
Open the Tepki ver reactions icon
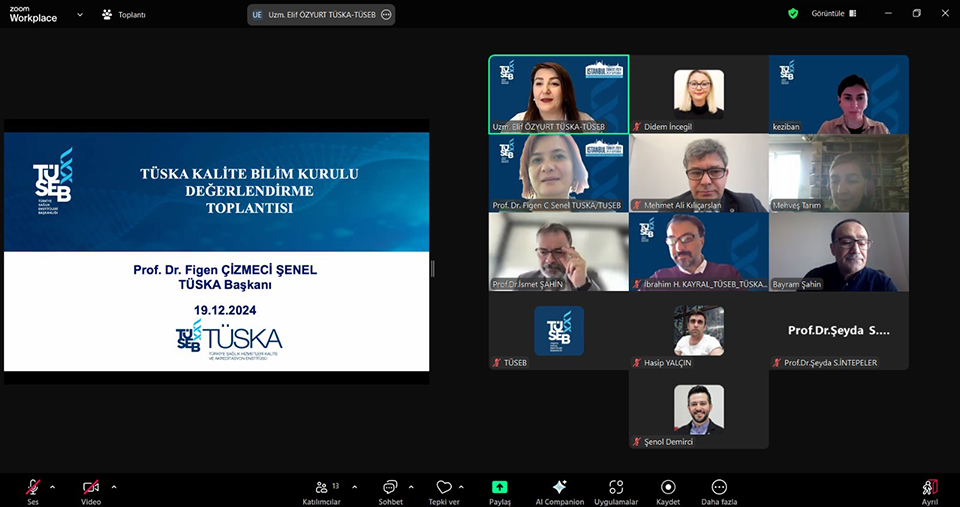(x=444, y=487)
